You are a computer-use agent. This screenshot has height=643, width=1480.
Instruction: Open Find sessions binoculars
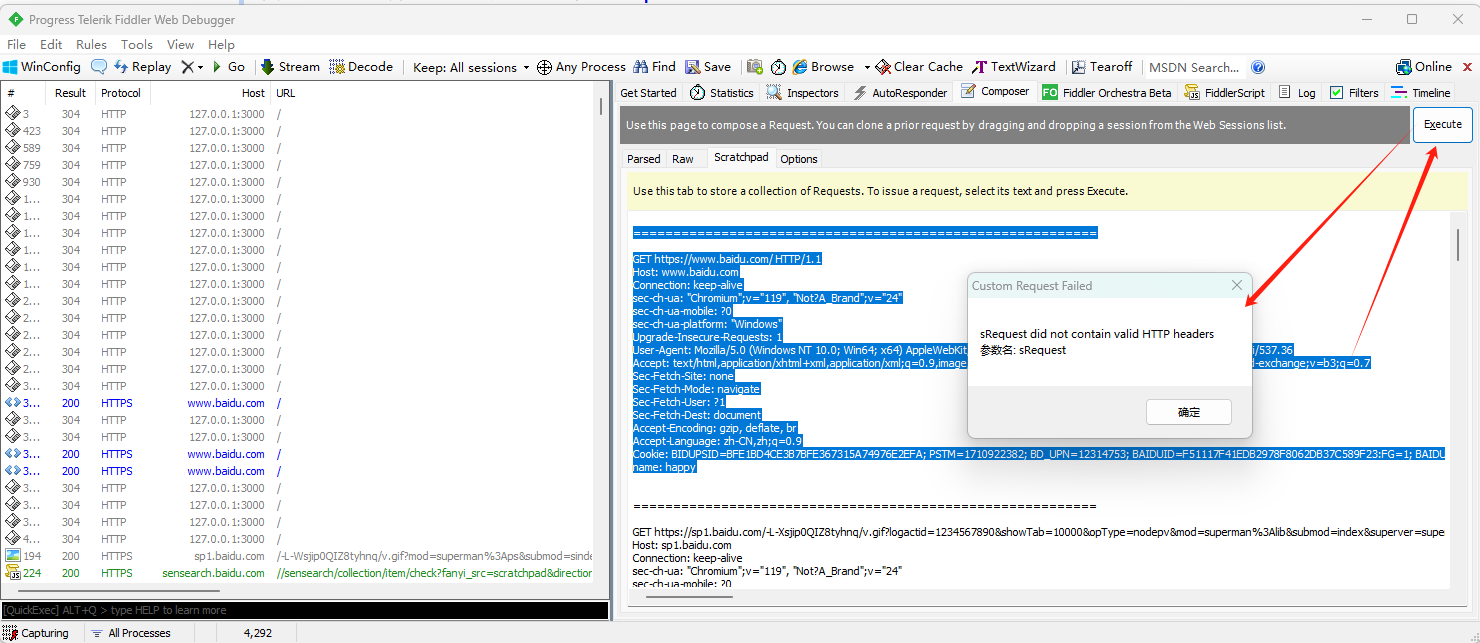(654, 67)
